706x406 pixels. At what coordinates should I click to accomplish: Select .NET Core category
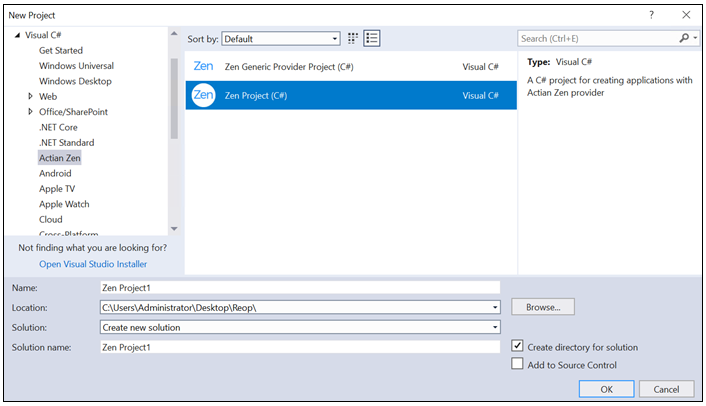pos(58,127)
